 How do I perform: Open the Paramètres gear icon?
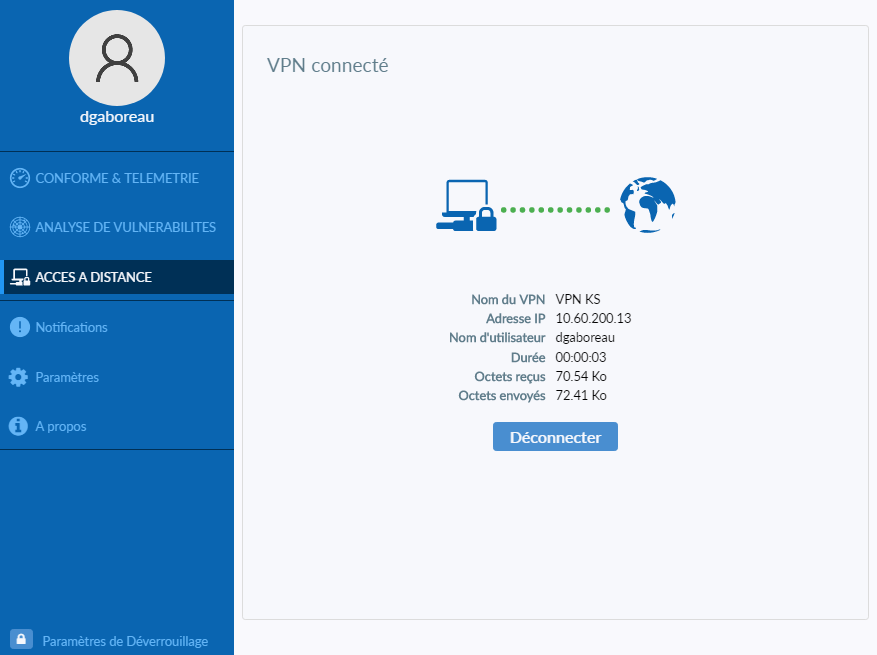pos(18,377)
